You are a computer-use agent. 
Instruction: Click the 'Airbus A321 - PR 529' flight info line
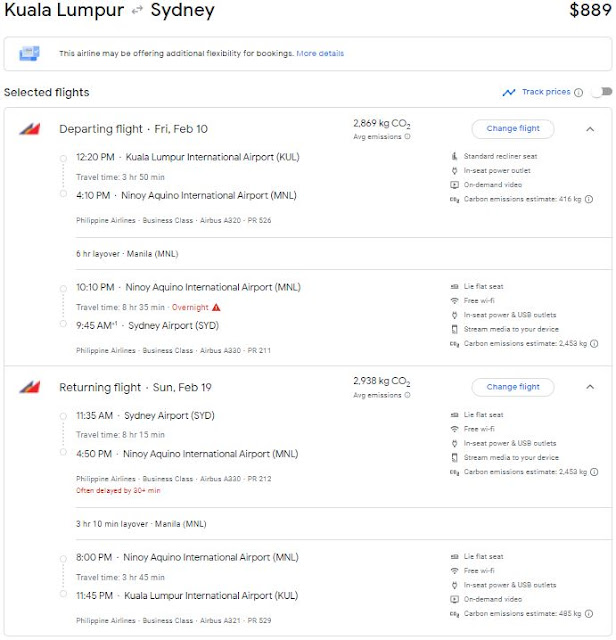pyautogui.click(x=236, y=621)
